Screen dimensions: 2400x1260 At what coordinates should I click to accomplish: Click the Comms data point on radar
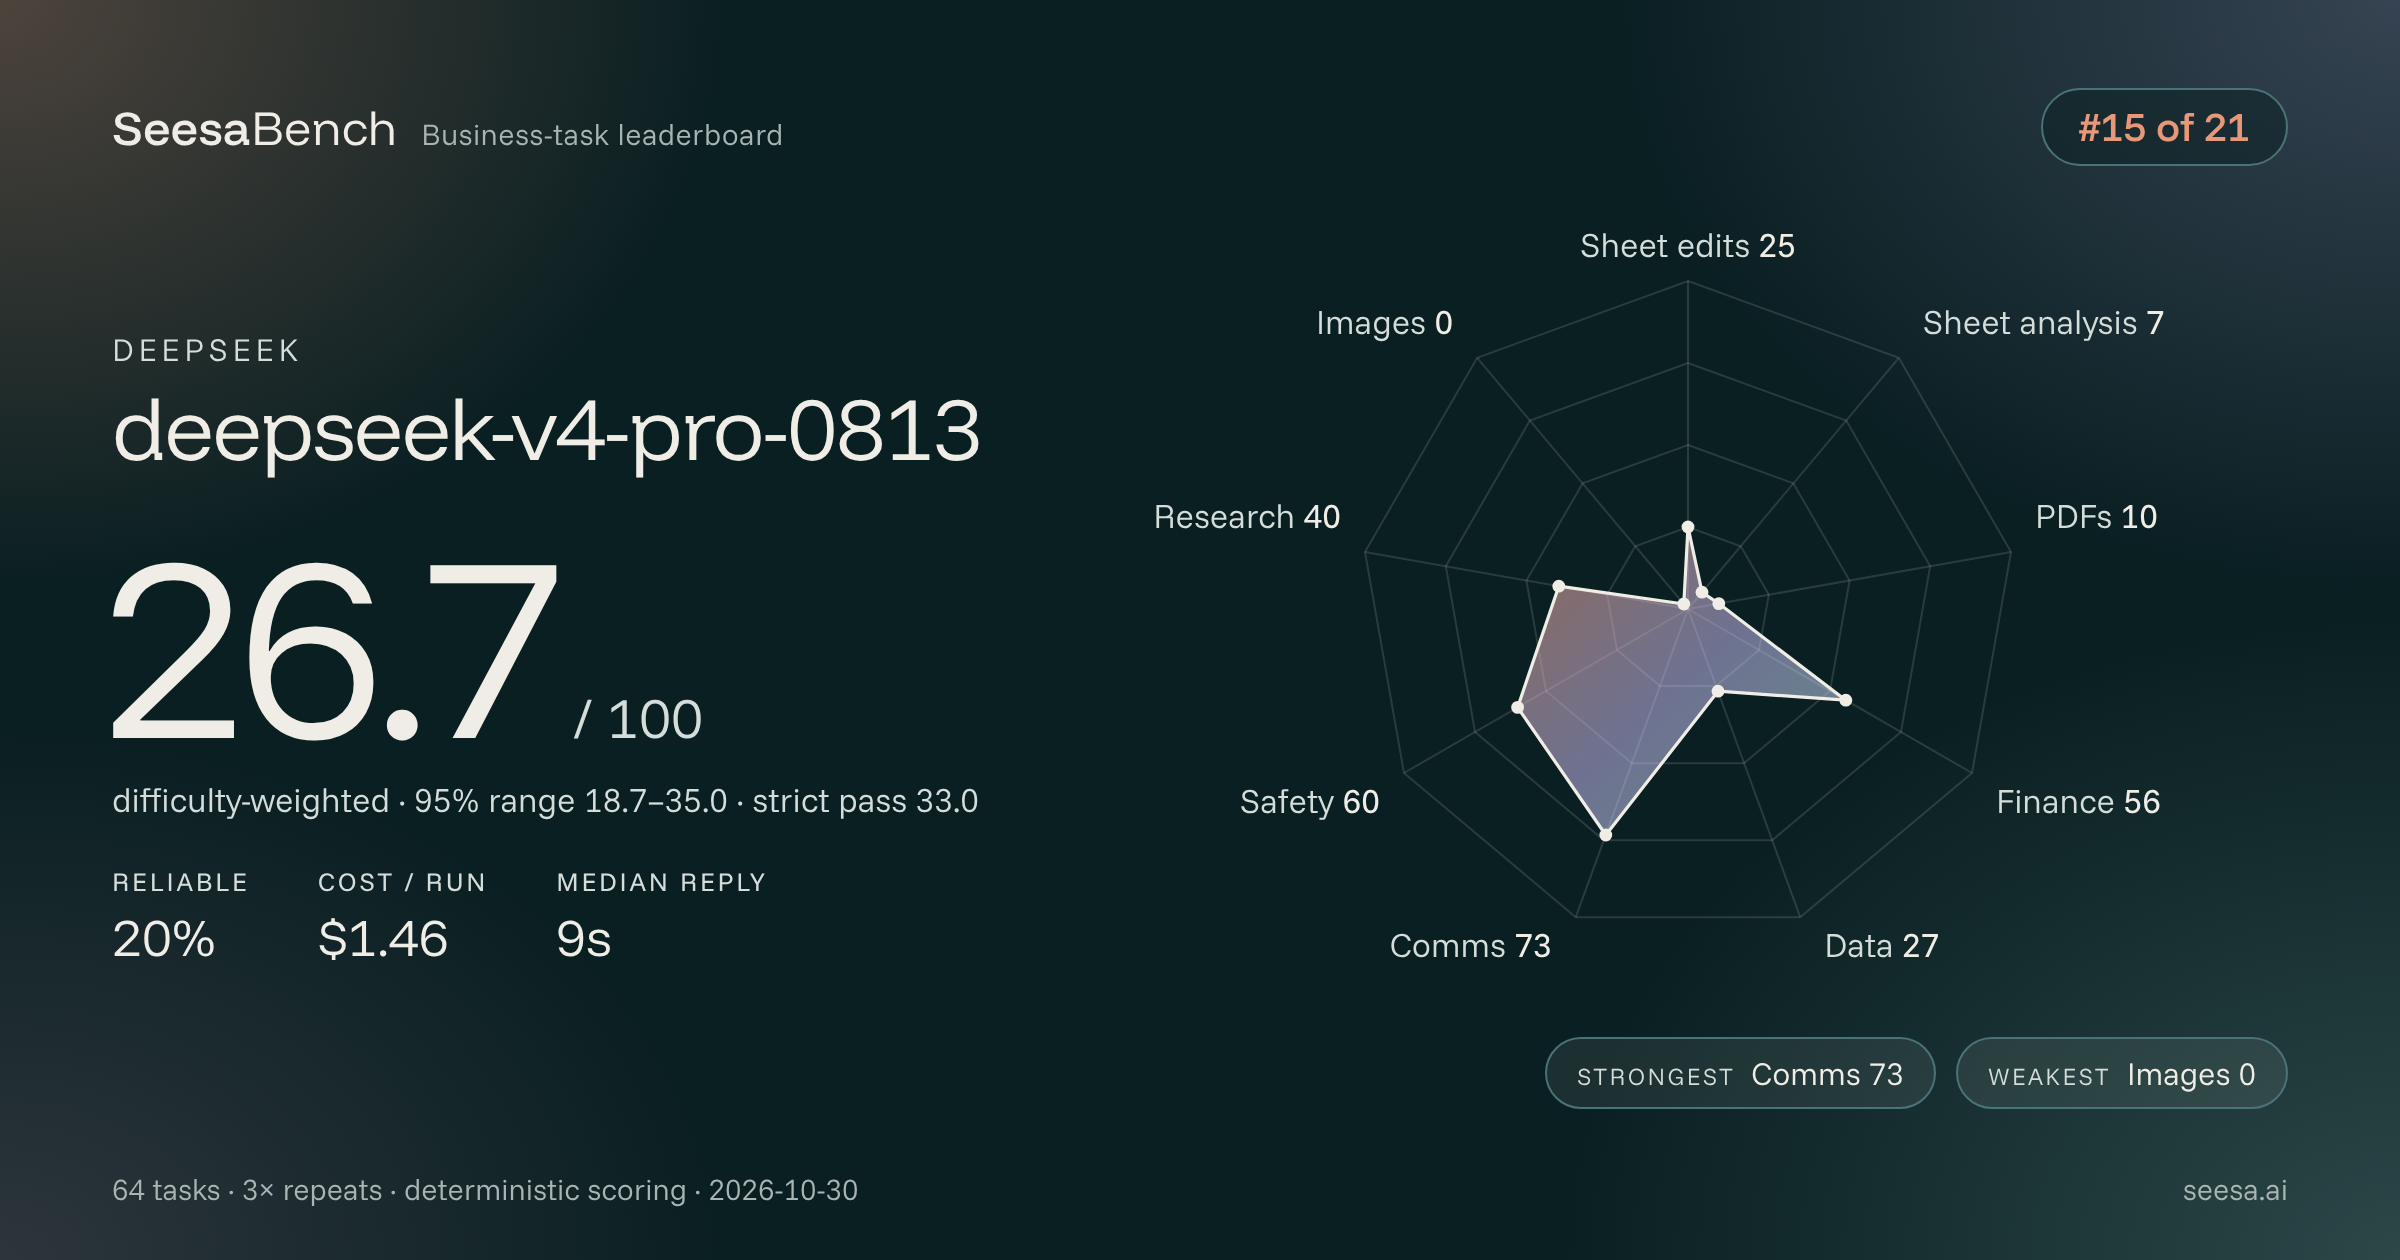tap(1606, 834)
